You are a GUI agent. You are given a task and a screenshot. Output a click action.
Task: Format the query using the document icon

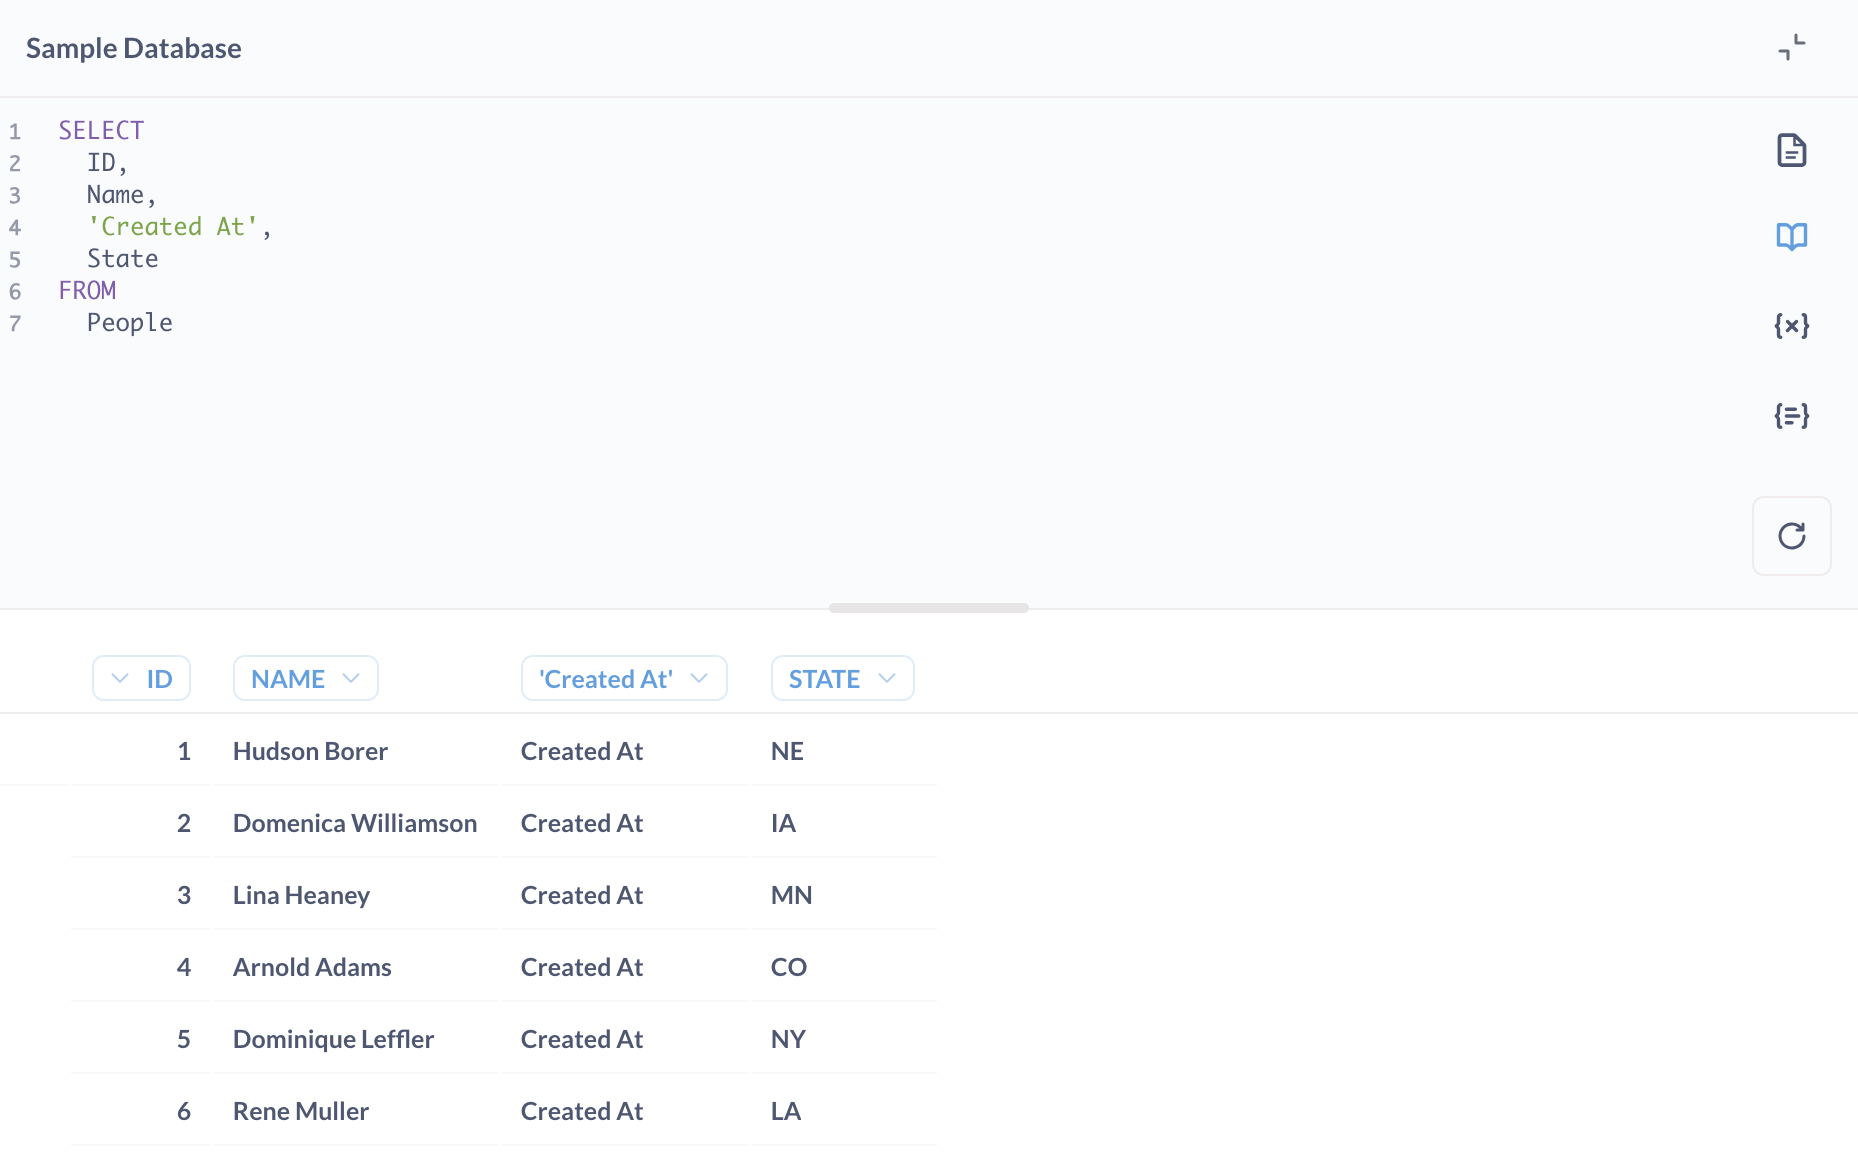tap(1791, 150)
